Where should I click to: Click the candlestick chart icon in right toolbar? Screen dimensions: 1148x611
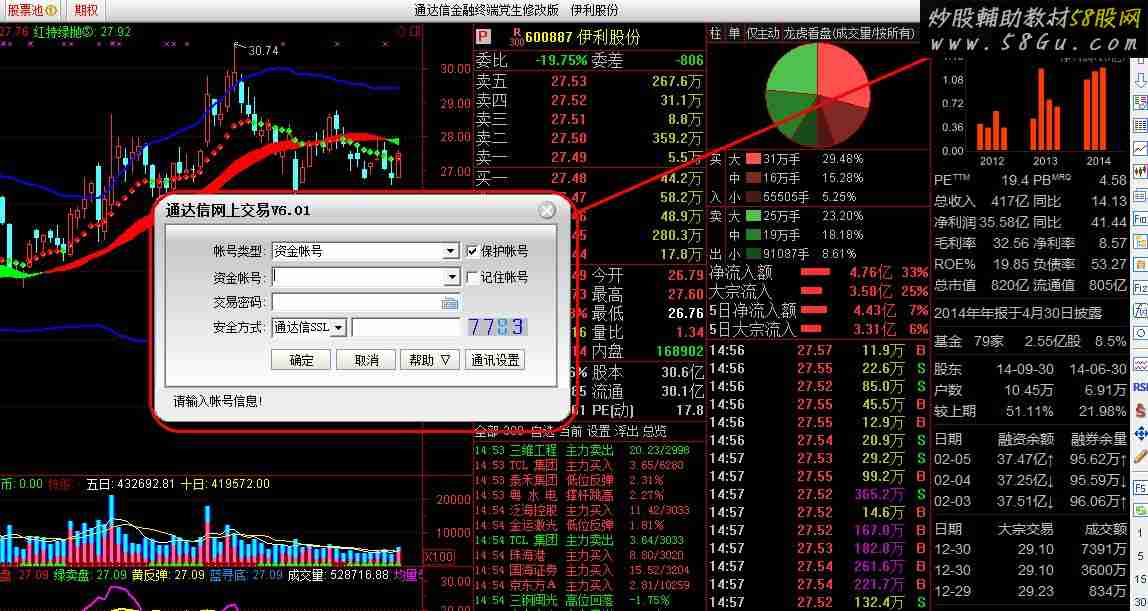(x=1140, y=173)
